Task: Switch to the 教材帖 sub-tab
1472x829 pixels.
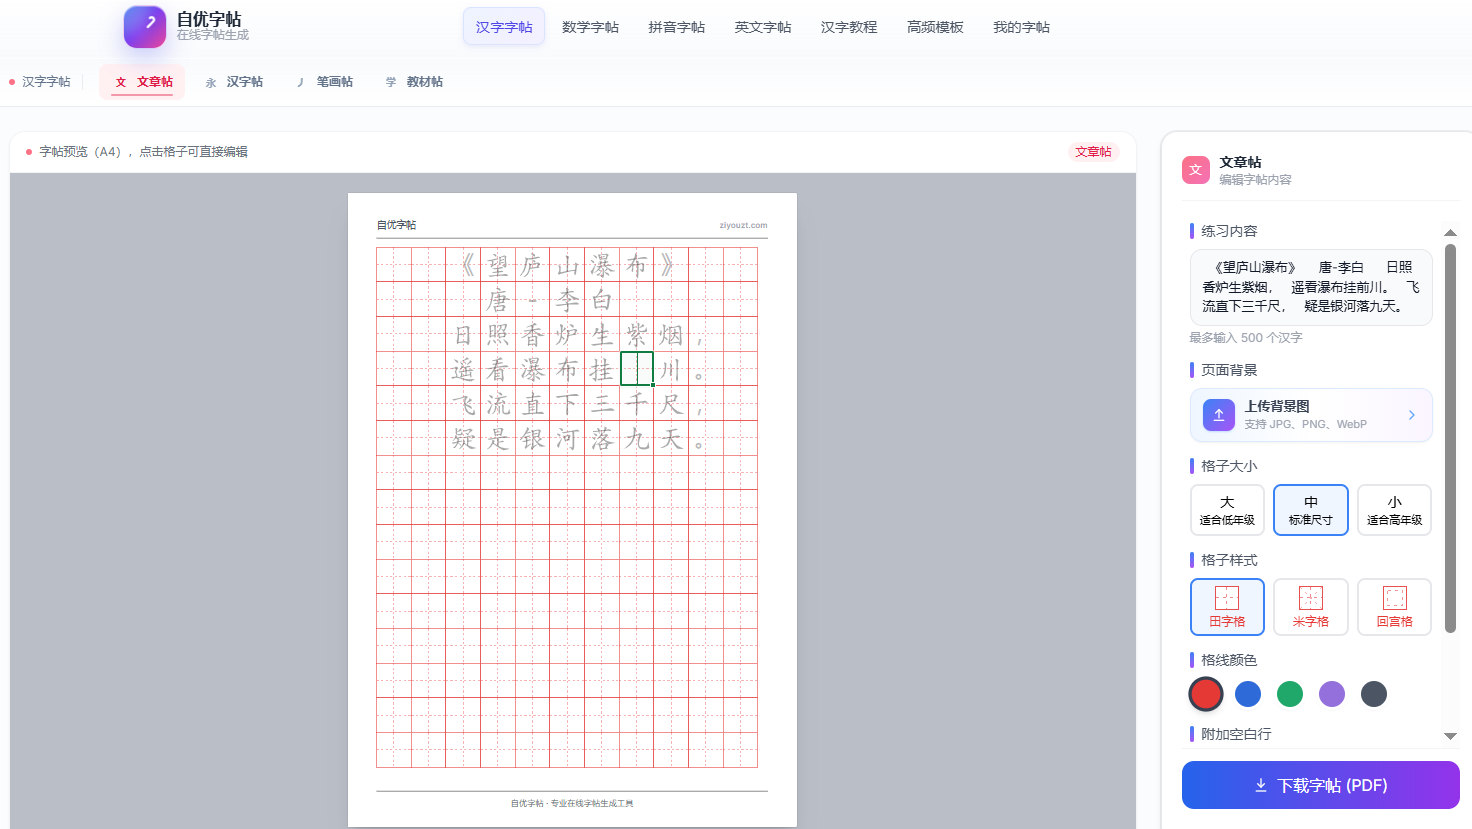Action: click(414, 82)
